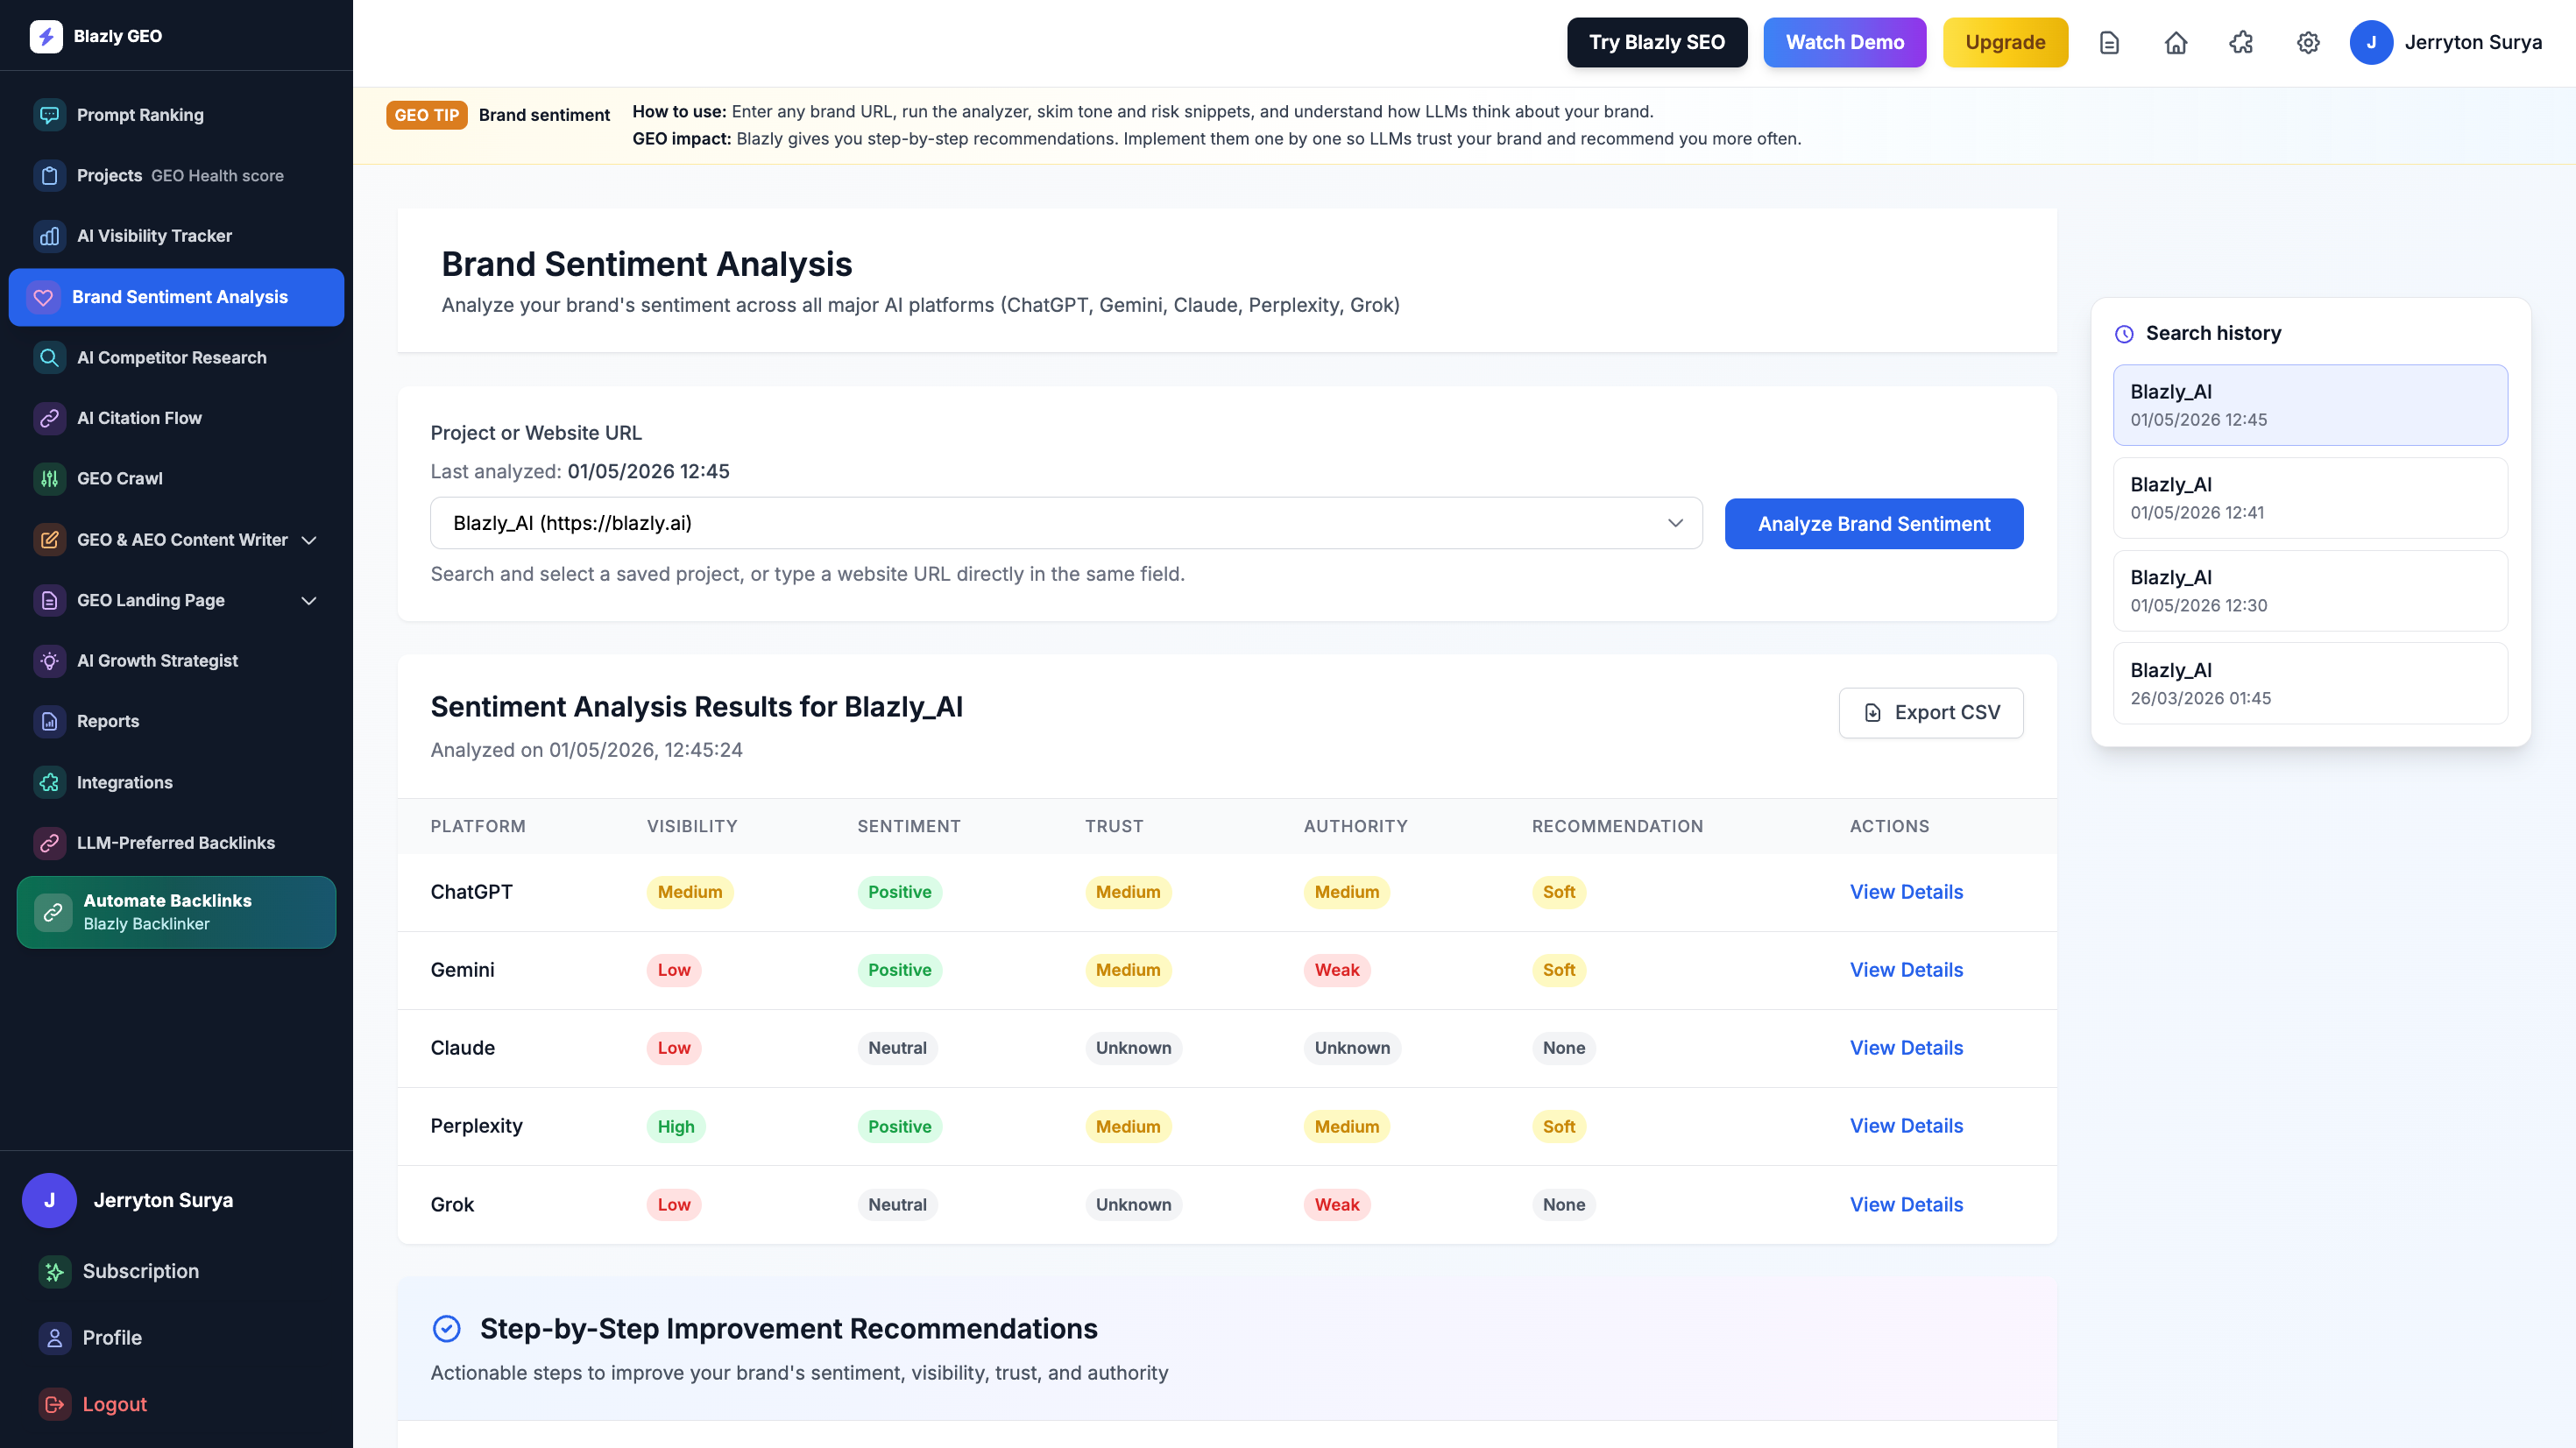Click the VISIBILITY column header
This screenshot has width=2576, height=1448.
pos(692,826)
